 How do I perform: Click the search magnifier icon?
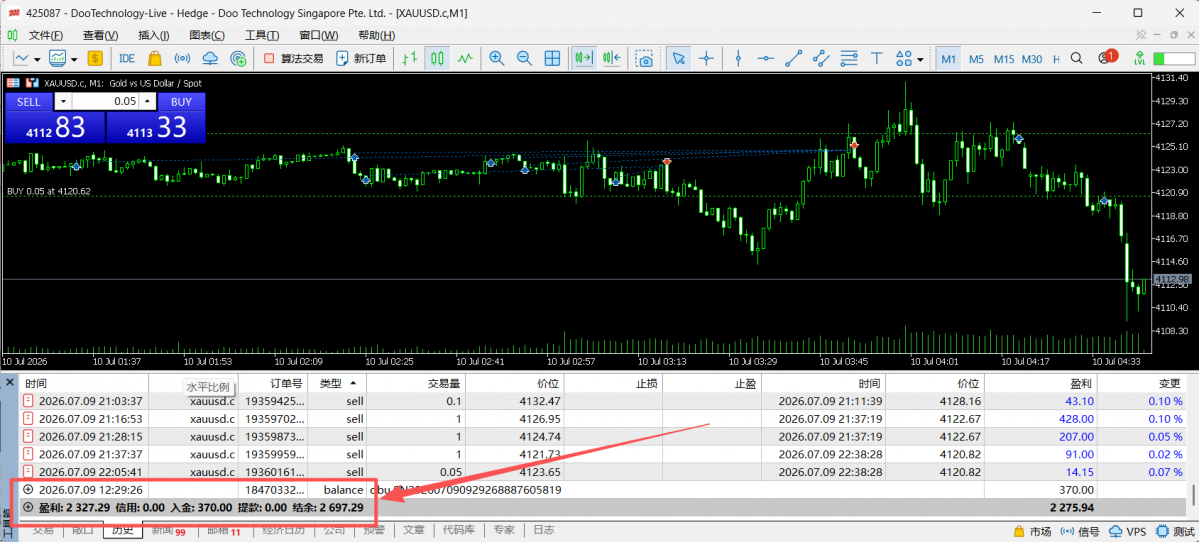[x=1076, y=58]
